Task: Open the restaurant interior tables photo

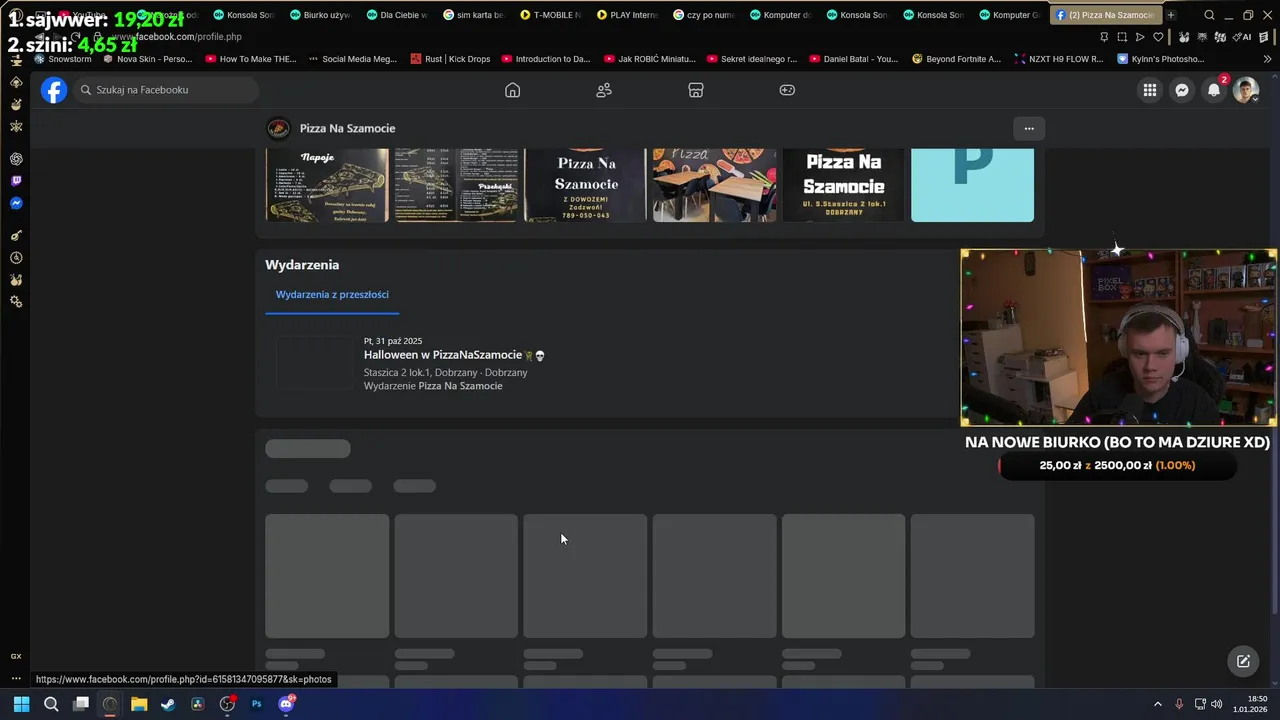Action: [714, 185]
